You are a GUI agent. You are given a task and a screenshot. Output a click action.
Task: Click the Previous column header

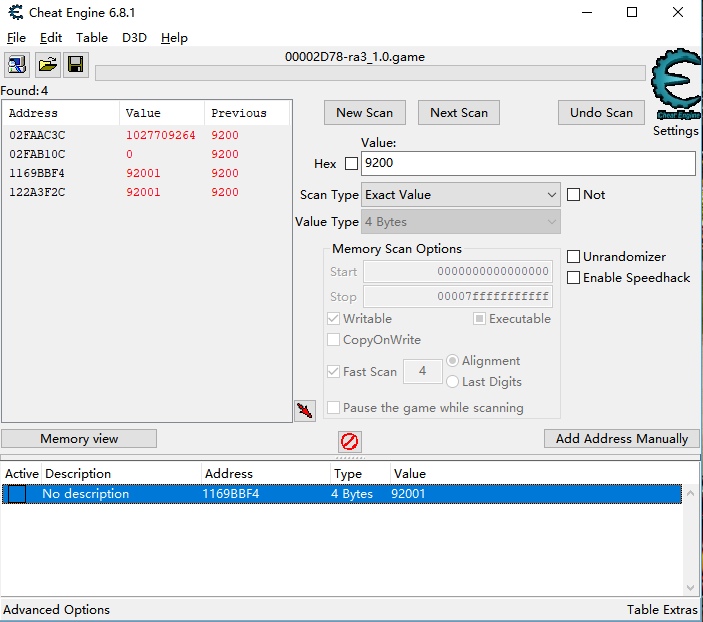point(247,113)
